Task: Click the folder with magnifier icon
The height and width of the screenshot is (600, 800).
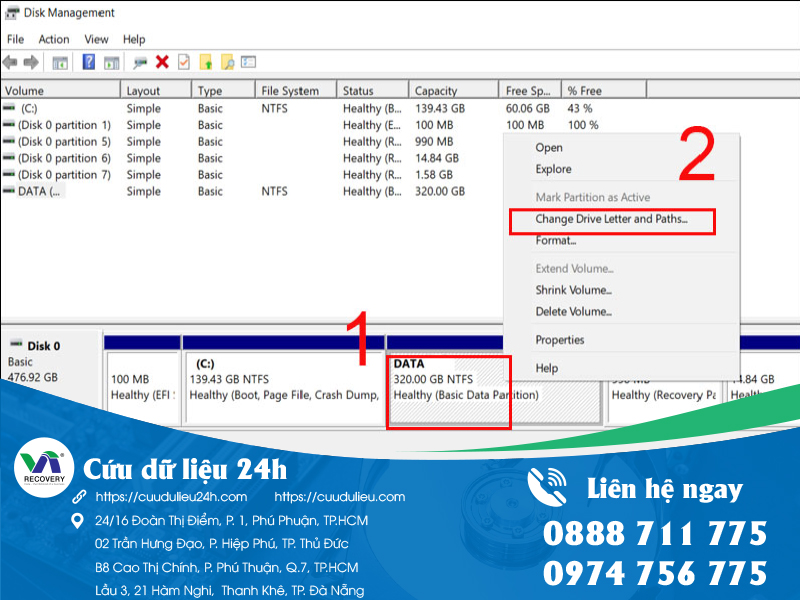Action: (x=228, y=62)
